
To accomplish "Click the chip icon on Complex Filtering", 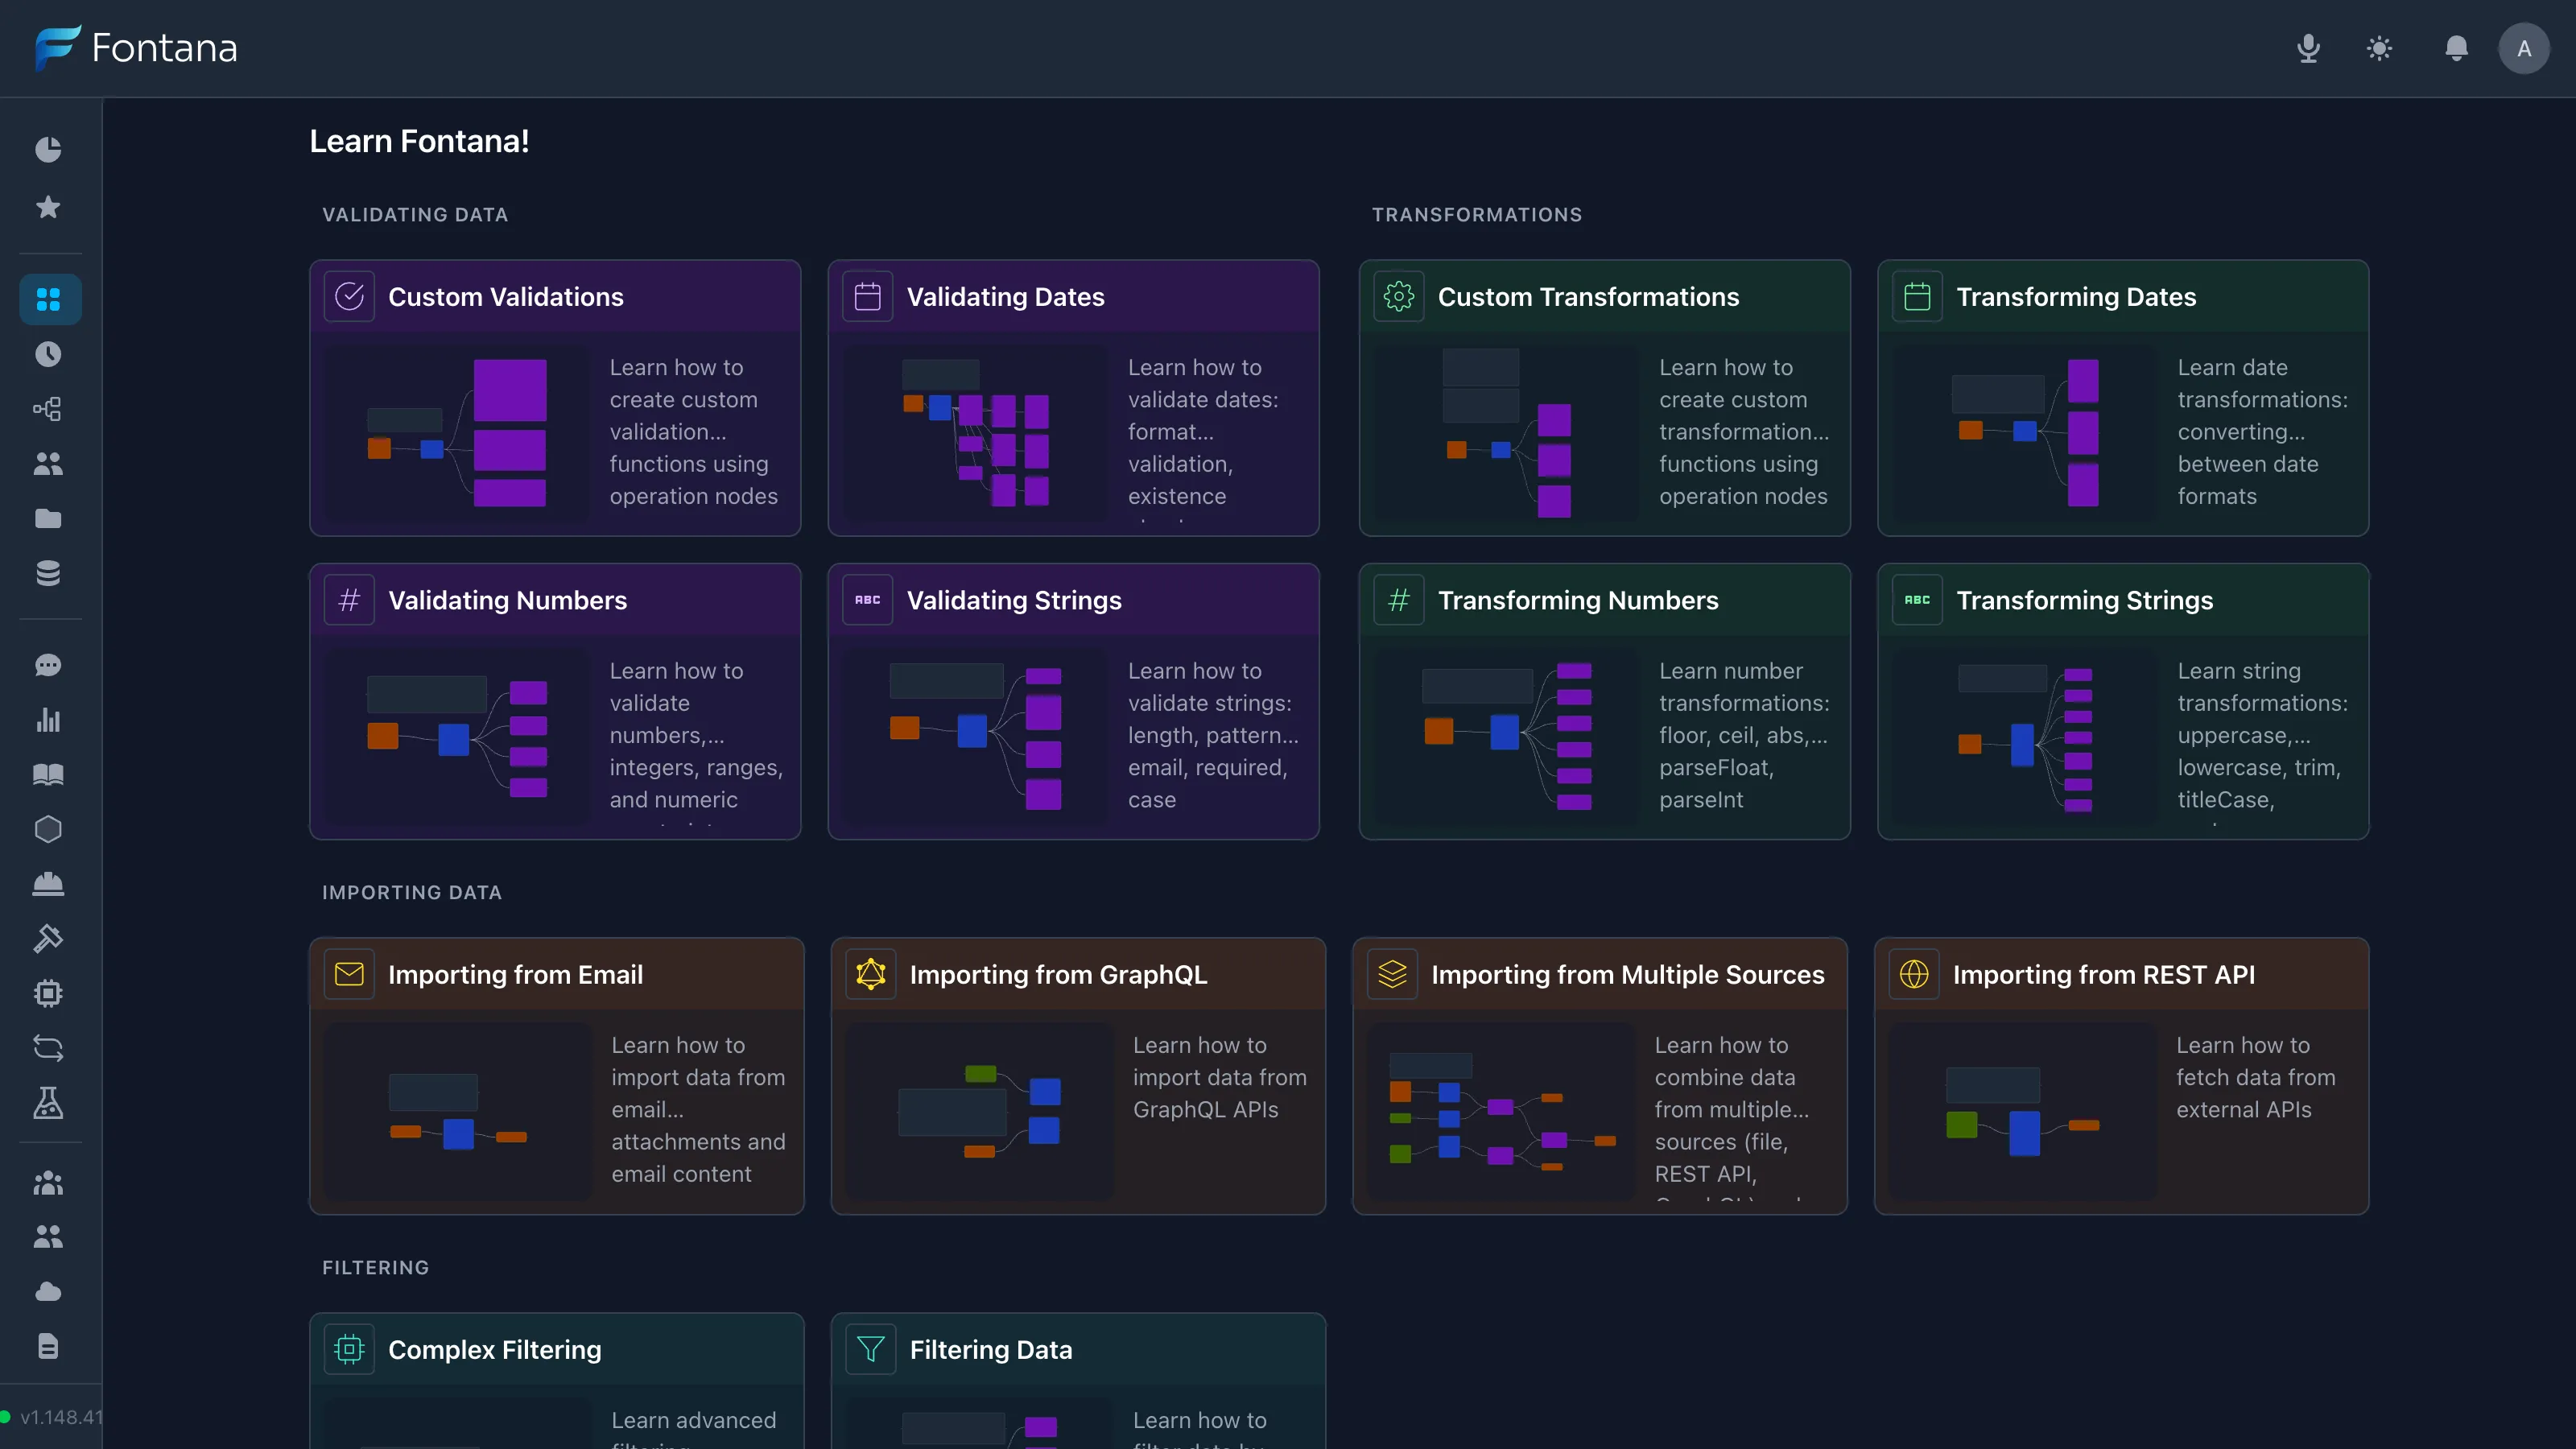I will click(349, 1349).
